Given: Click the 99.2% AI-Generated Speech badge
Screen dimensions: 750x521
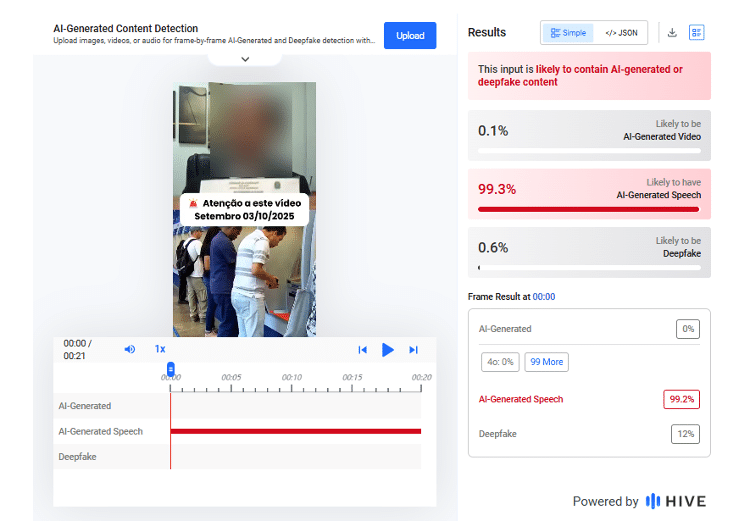Looking at the screenshot, I should click(x=682, y=399).
